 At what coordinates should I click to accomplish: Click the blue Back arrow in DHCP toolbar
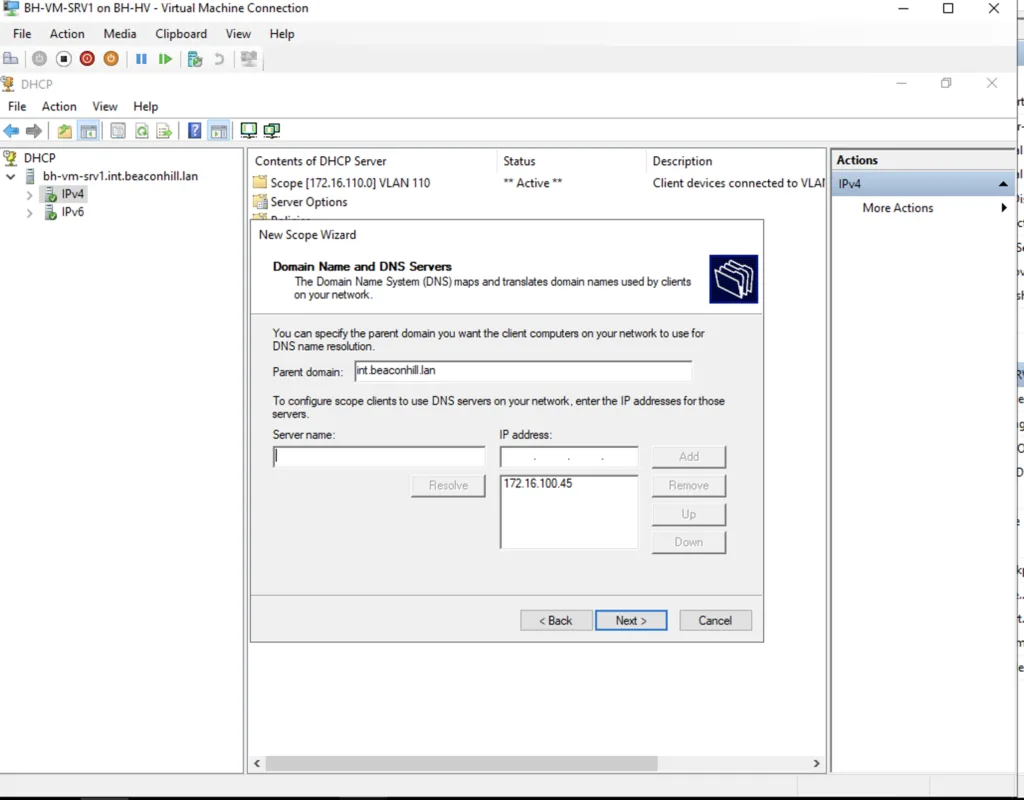click(x=11, y=131)
